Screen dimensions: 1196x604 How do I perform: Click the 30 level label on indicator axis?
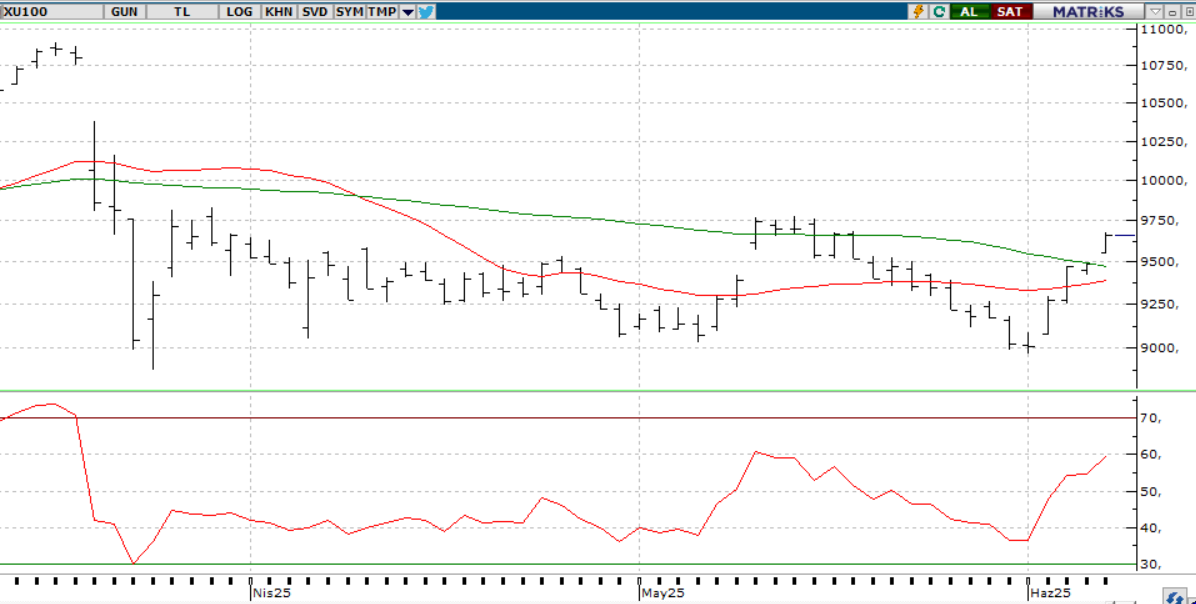1151,564
